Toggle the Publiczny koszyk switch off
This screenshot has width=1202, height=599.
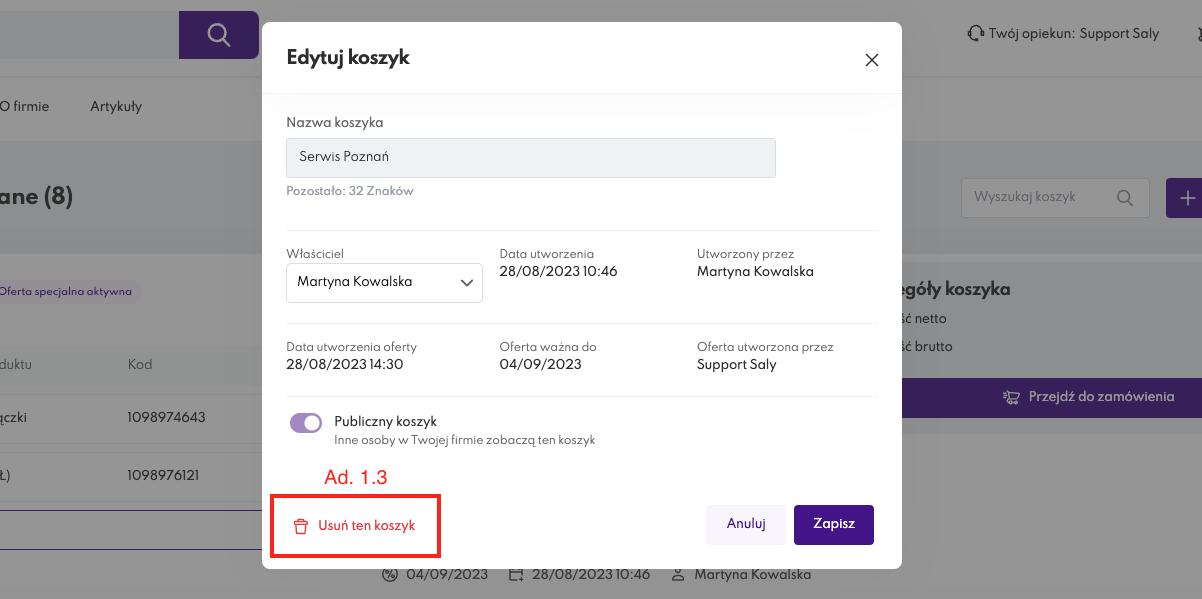coord(306,423)
